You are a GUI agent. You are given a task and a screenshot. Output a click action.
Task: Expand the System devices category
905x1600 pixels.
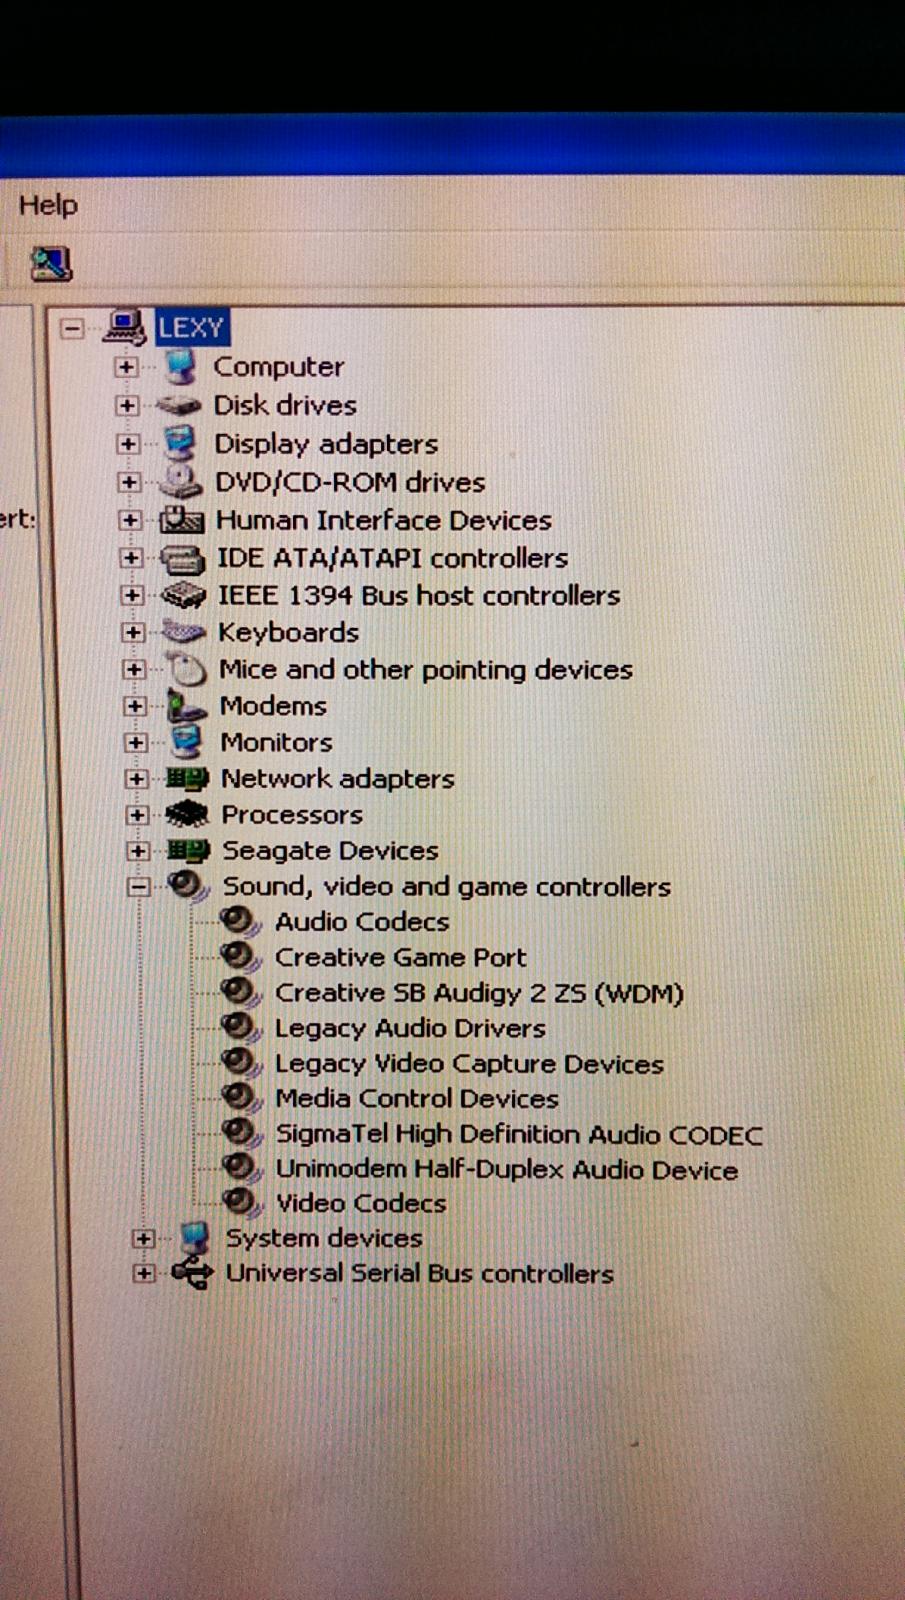click(143, 1238)
